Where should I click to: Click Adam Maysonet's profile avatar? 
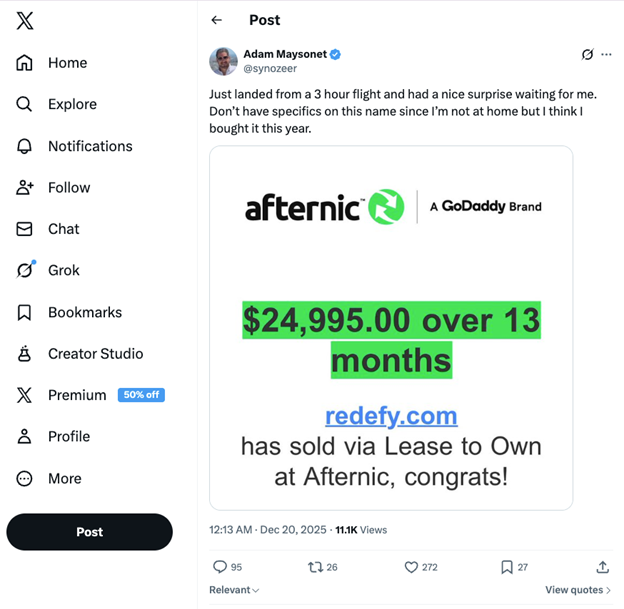coord(223,61)
